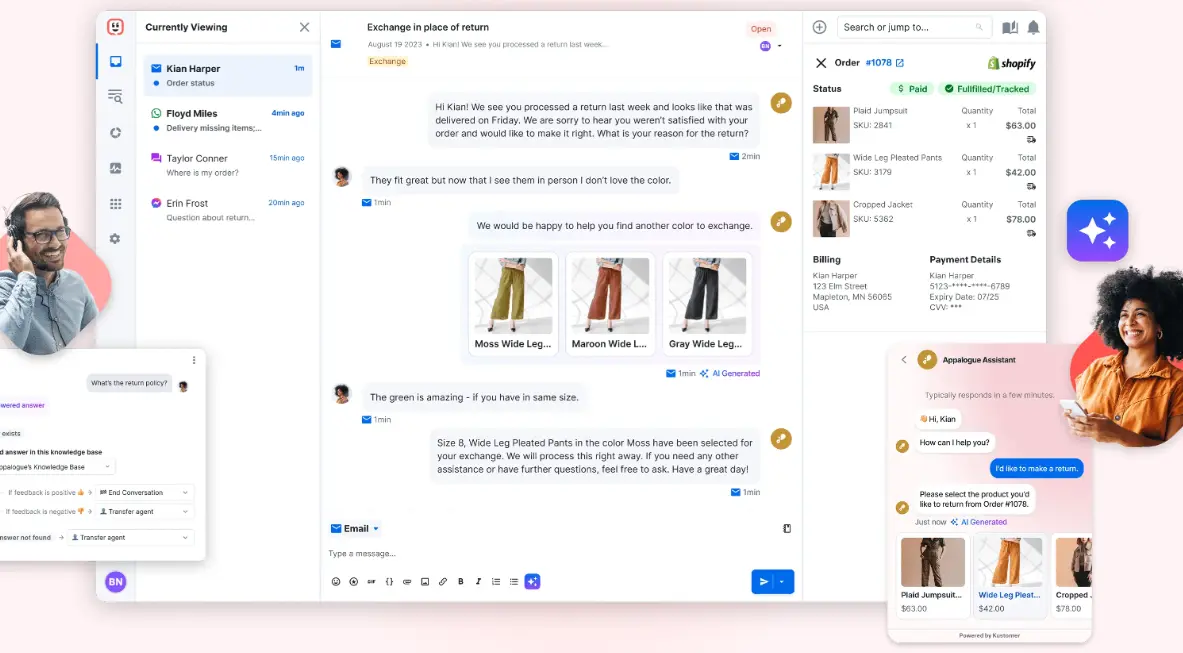Open the Settings gear in sidebar
Viewport: 1183px width, 653px height.
pos(115,239)
